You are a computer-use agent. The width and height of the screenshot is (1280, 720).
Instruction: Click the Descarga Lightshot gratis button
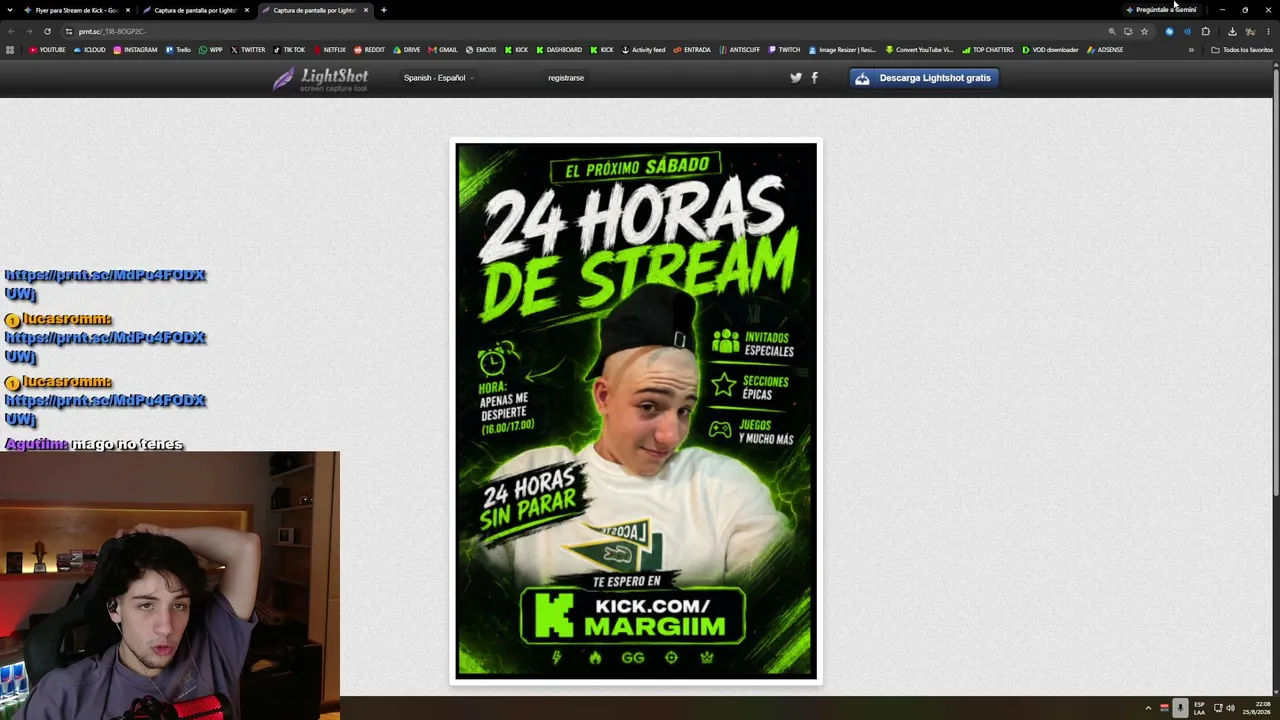pyautogui.click(x=924, y=78)
